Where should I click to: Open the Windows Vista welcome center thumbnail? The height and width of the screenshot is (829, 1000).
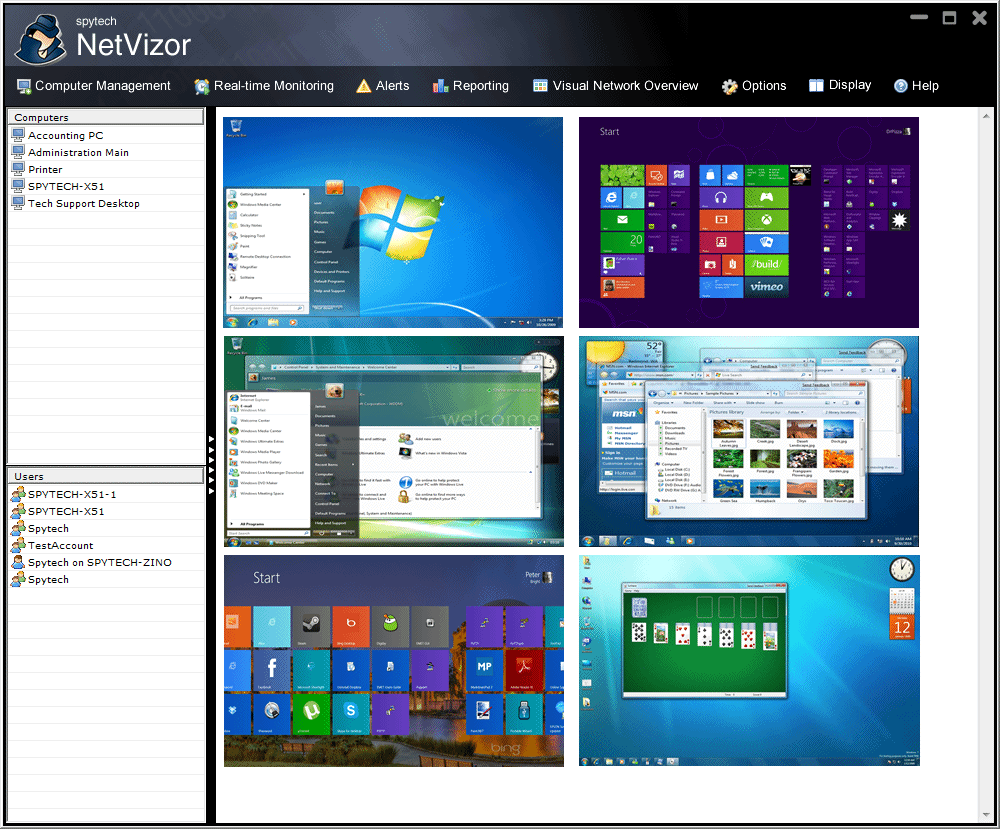tap(393, 441)
